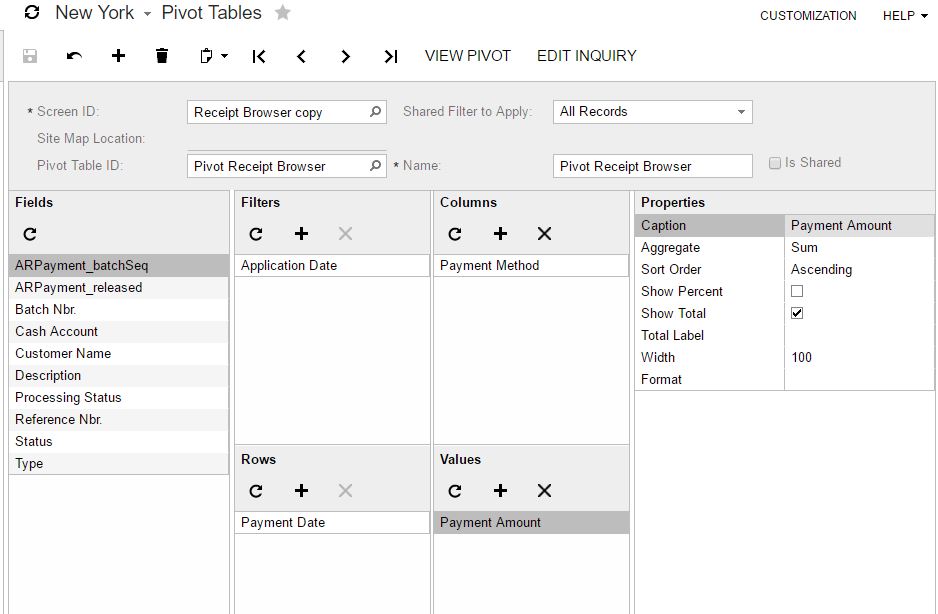Delete the current pivot table

click(162, 56)
